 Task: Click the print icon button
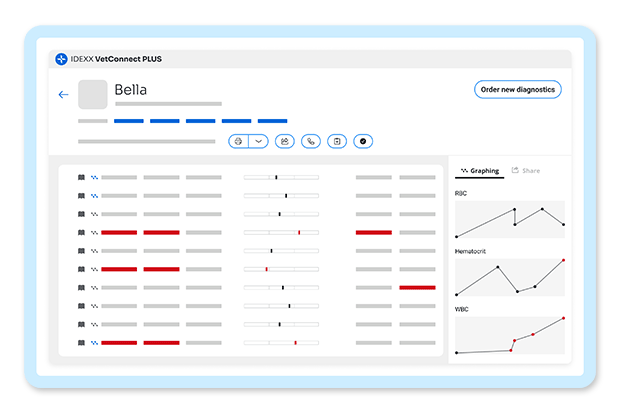pyautogui.click(x=238, y=141)
